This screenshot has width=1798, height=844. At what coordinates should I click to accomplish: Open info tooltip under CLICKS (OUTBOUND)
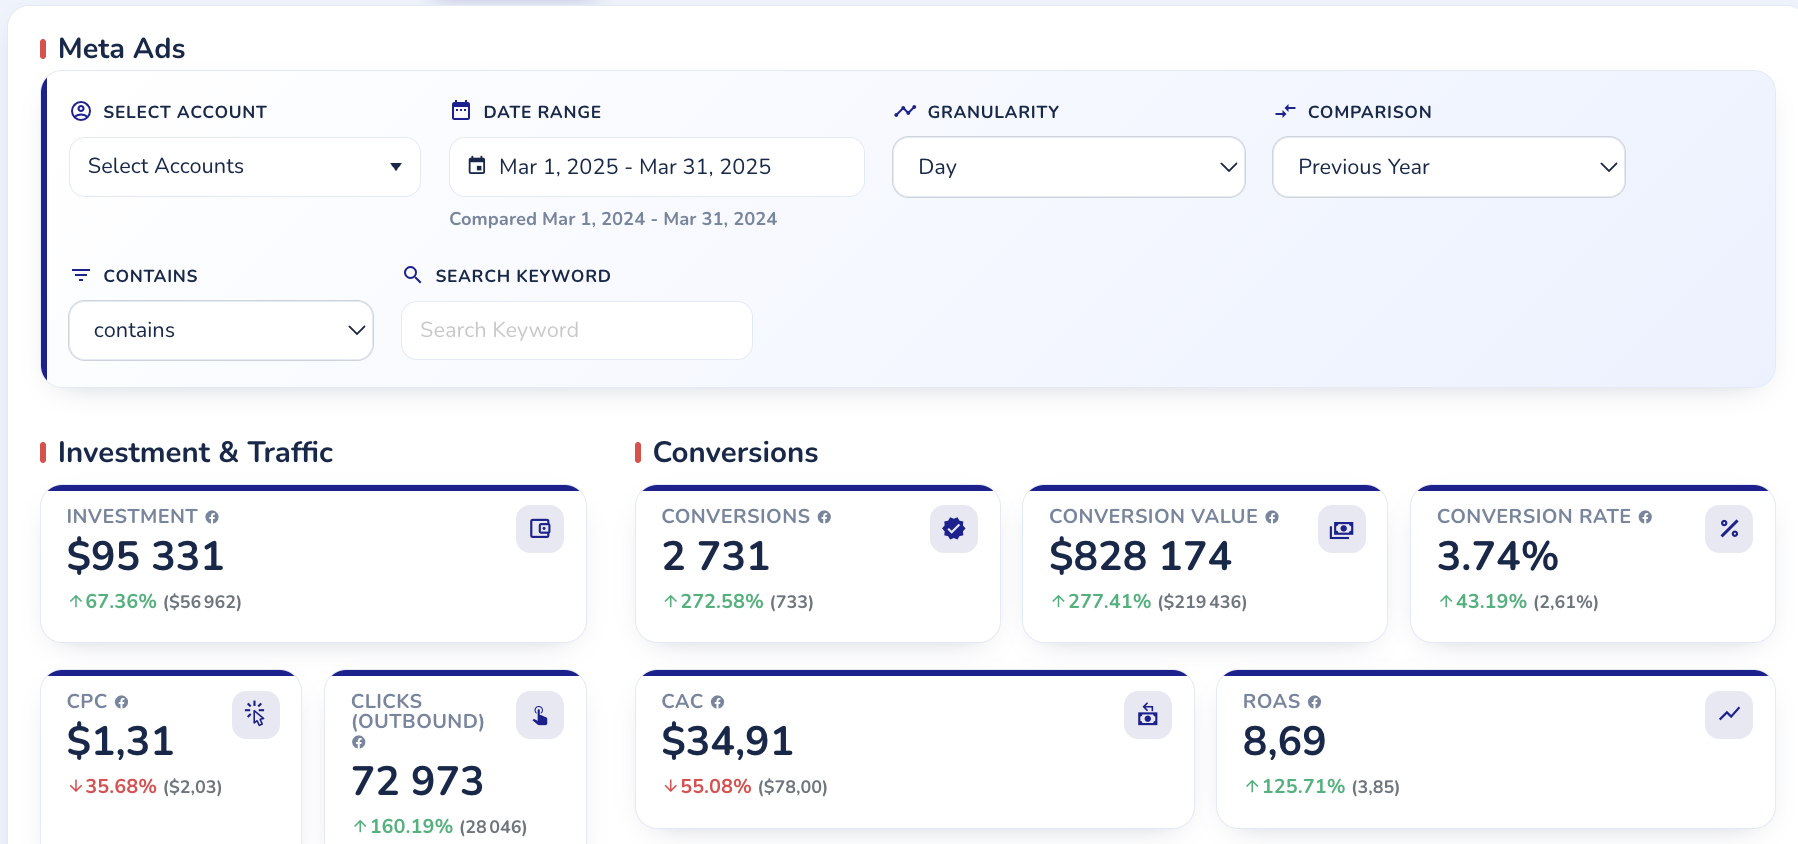click(x=358, y=742)
